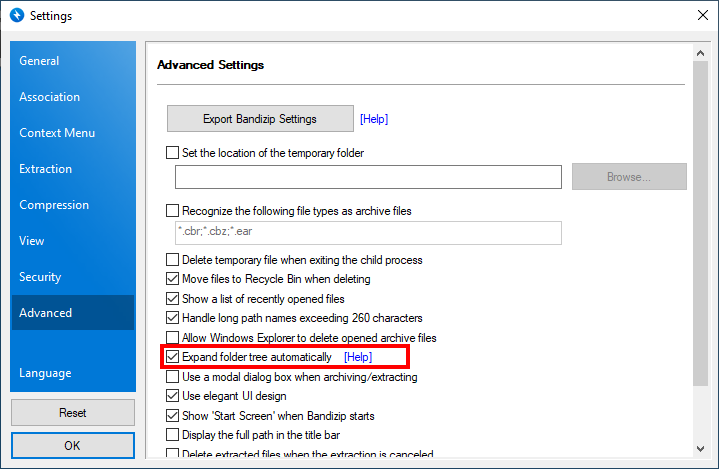Toggle Recognize the following file types checkbox
Screen dimensions: 719x469
tap(173, 211)
